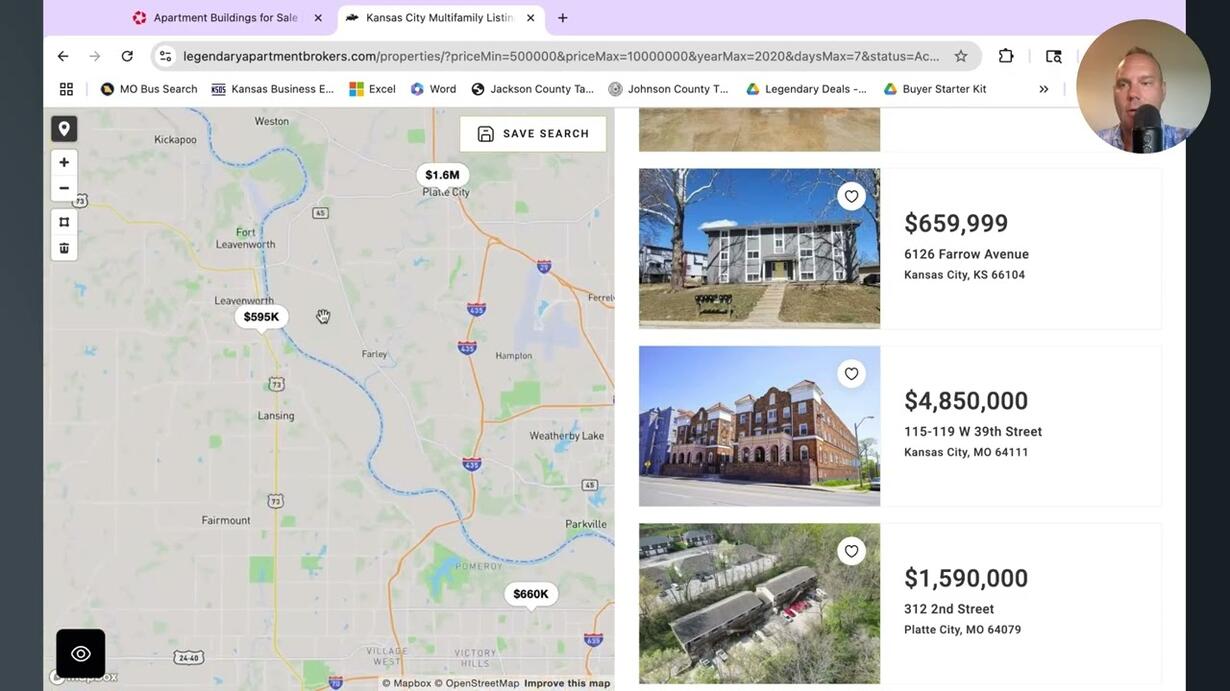
Task: Delete drawn area with trash icon
Action: 64,248
